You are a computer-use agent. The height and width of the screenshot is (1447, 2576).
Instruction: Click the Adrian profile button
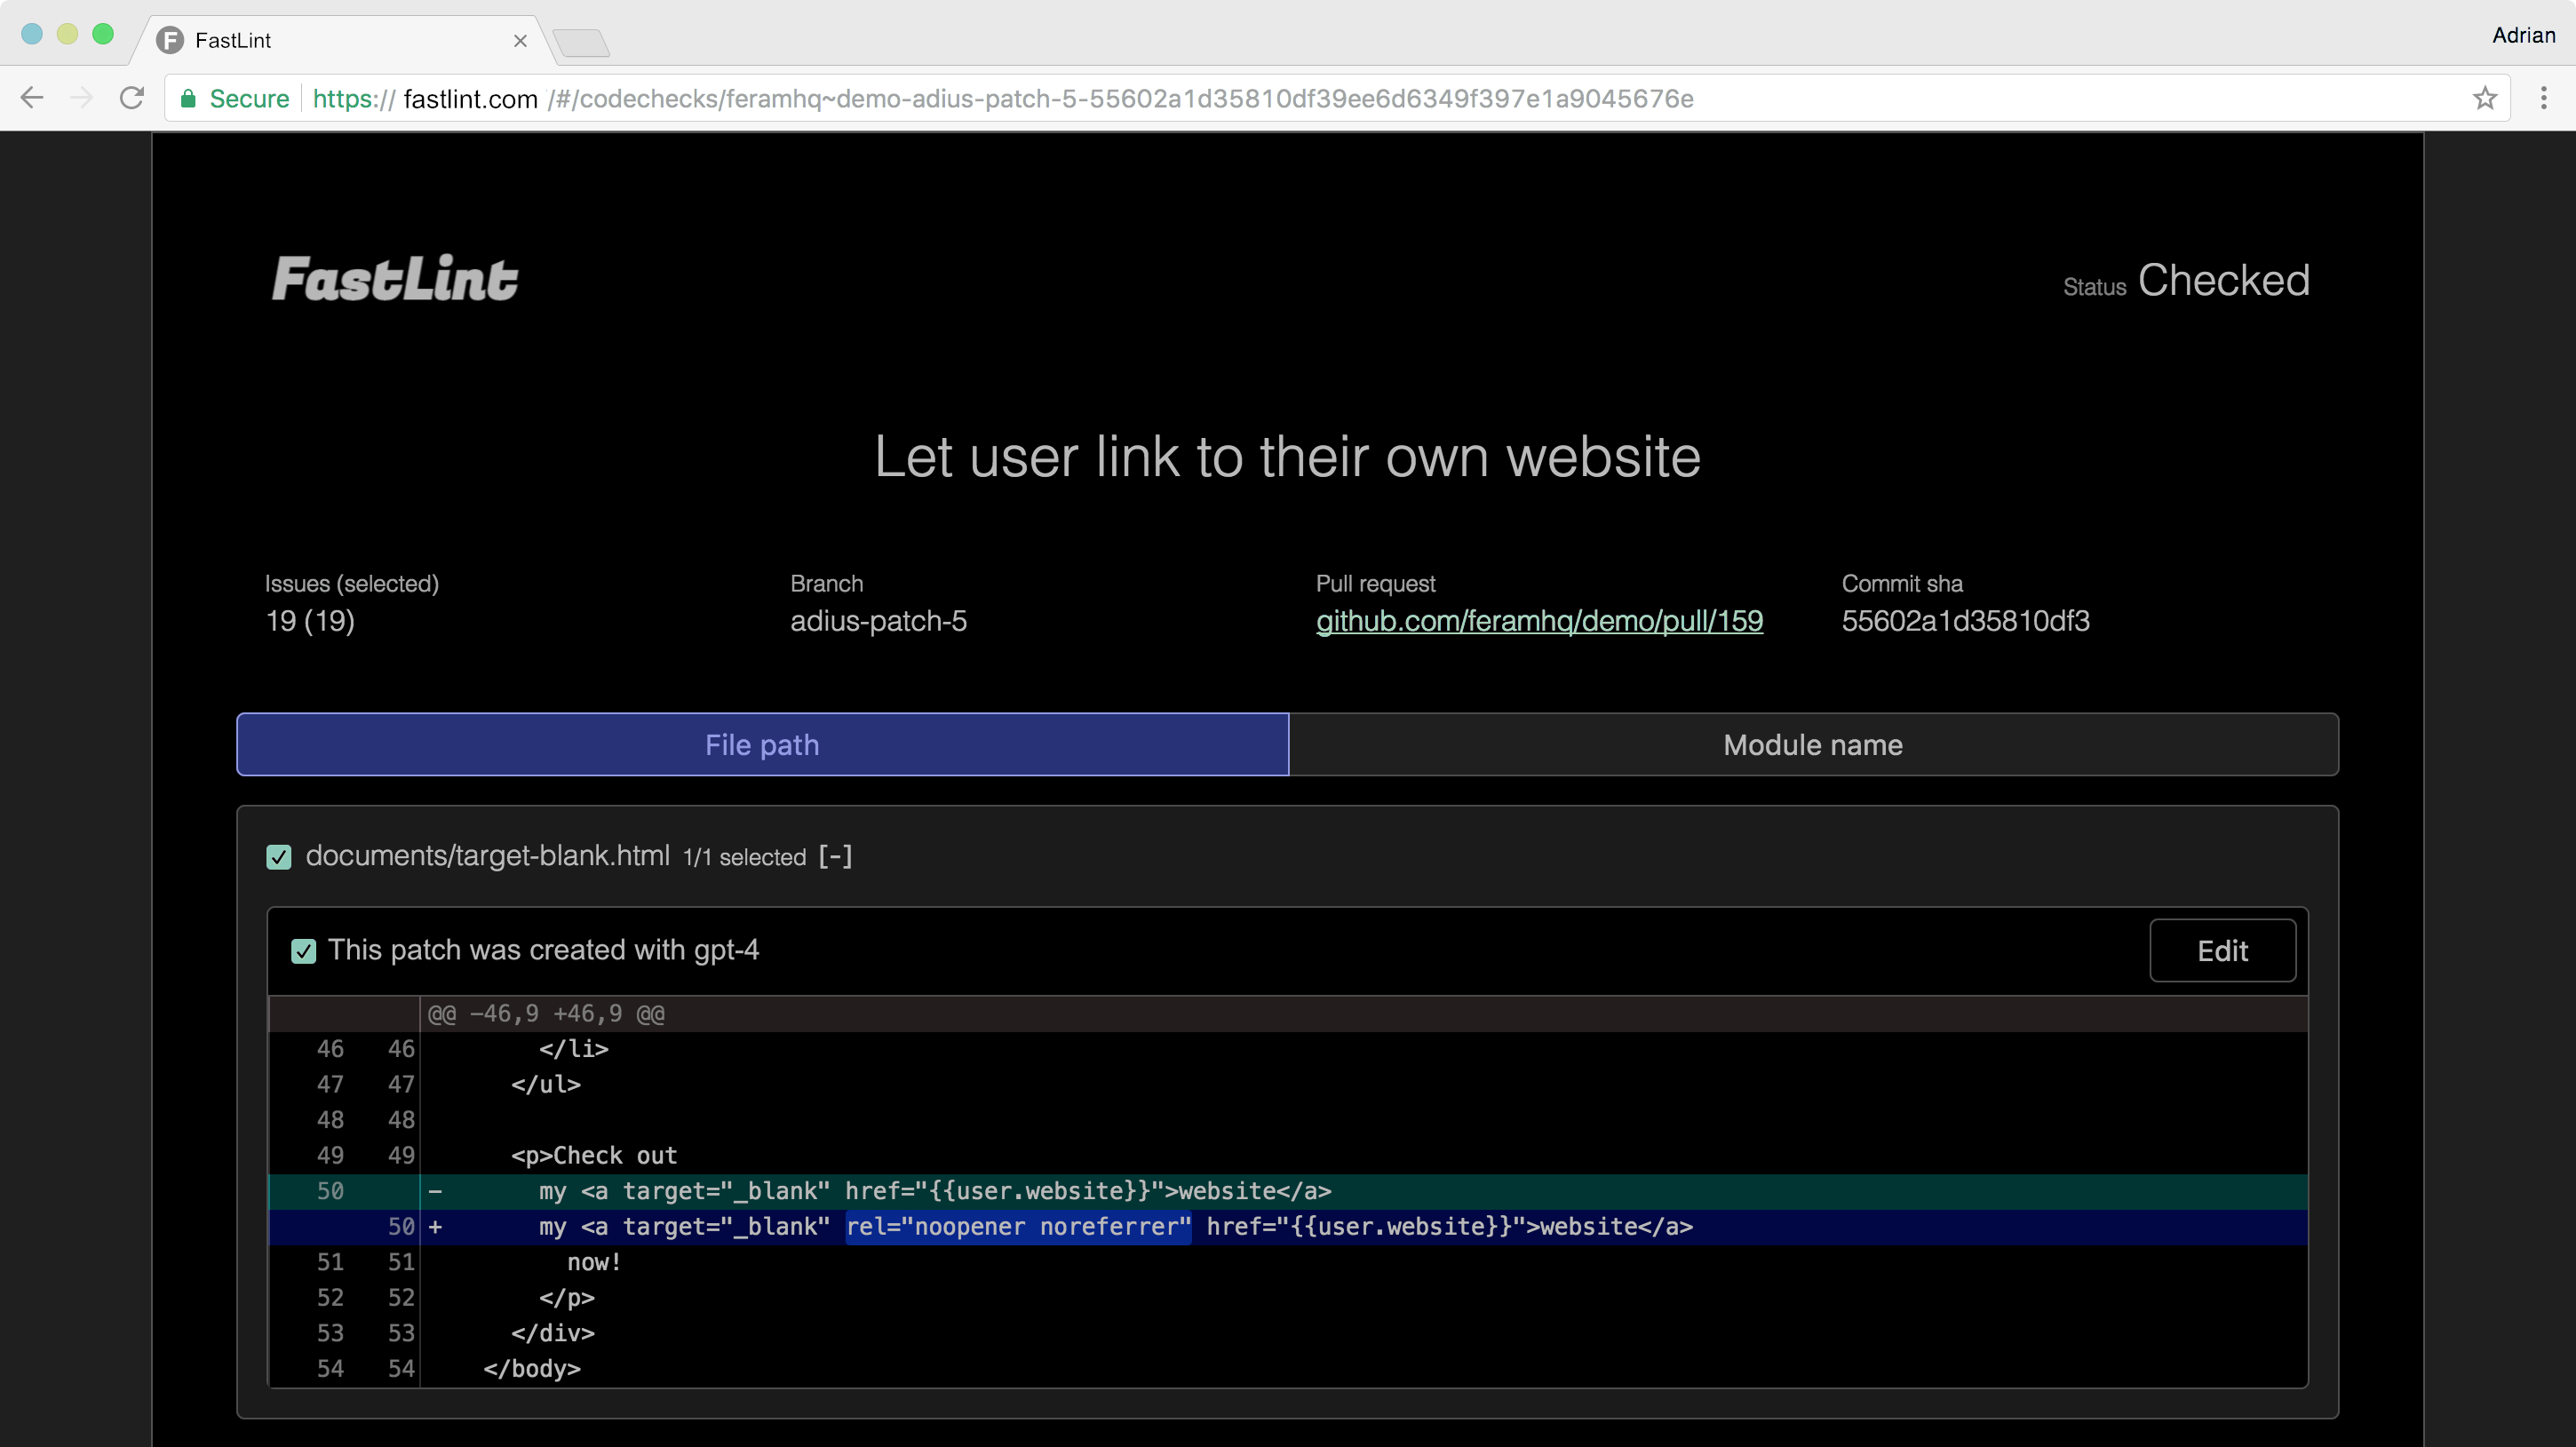(x=2523, y=35)
